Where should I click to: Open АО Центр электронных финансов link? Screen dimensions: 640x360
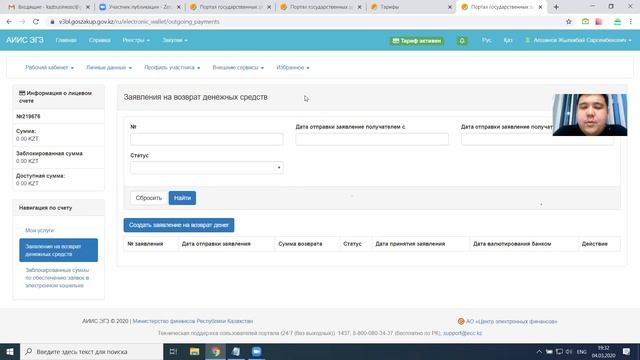click(511, 321)
